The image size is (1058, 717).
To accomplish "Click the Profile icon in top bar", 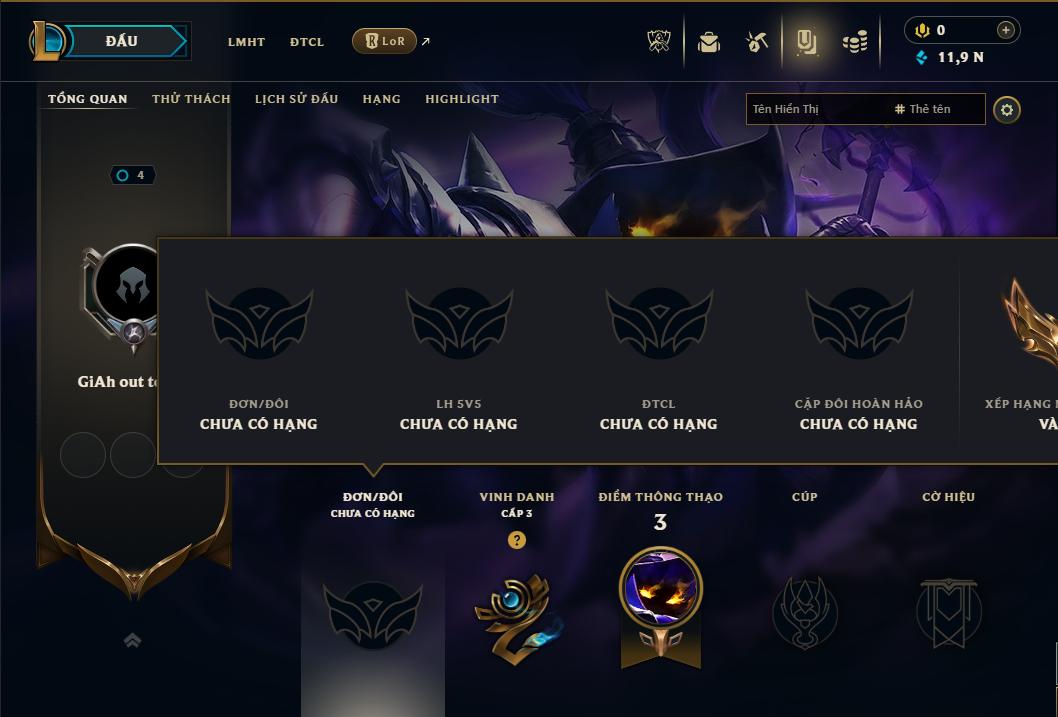I will tap(806, 42).
